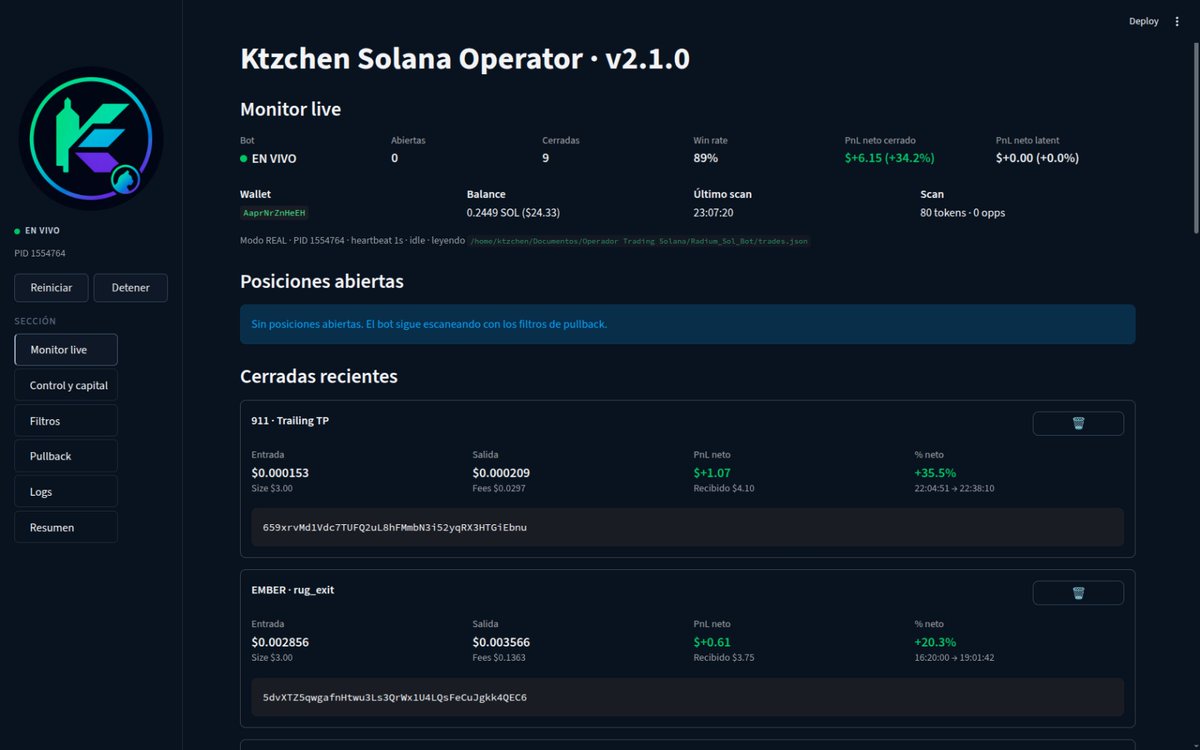The image size is (1200, 750).
Task: Click the Deploy button
Action: coord(1144,21)
